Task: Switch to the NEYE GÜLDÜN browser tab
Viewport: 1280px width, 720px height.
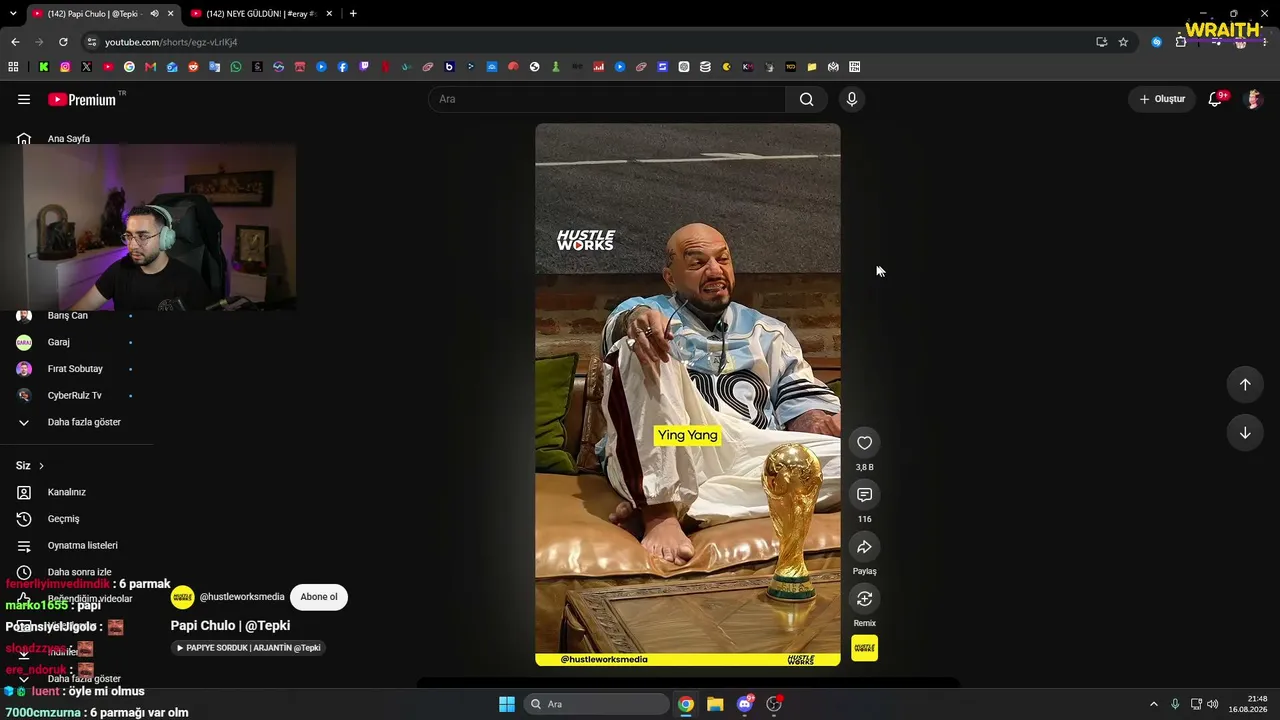Action: pyautogui.click(x=262, y=14)
